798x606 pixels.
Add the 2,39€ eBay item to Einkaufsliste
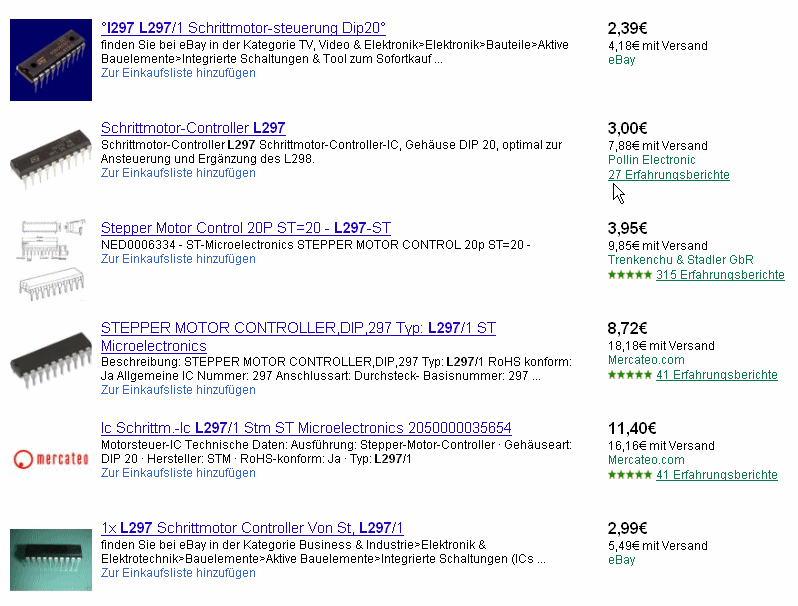point(178,73)
